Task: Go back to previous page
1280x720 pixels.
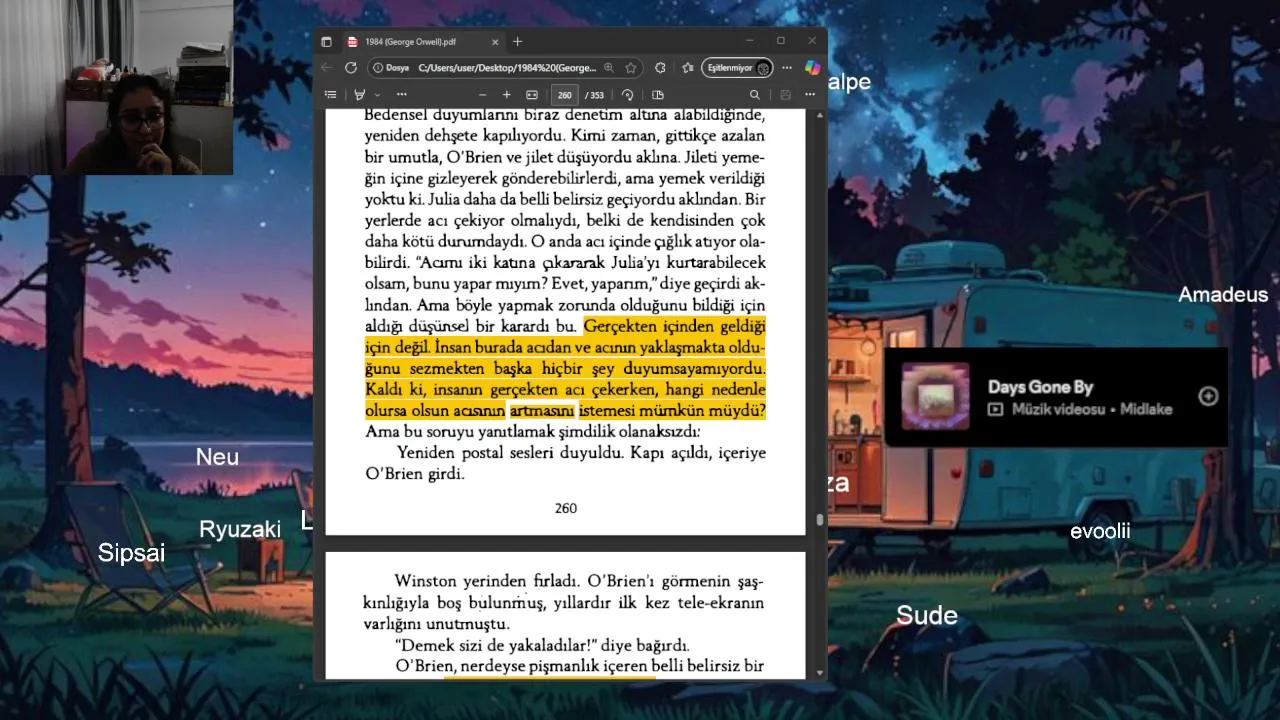Action: click(x=326, y=68)
